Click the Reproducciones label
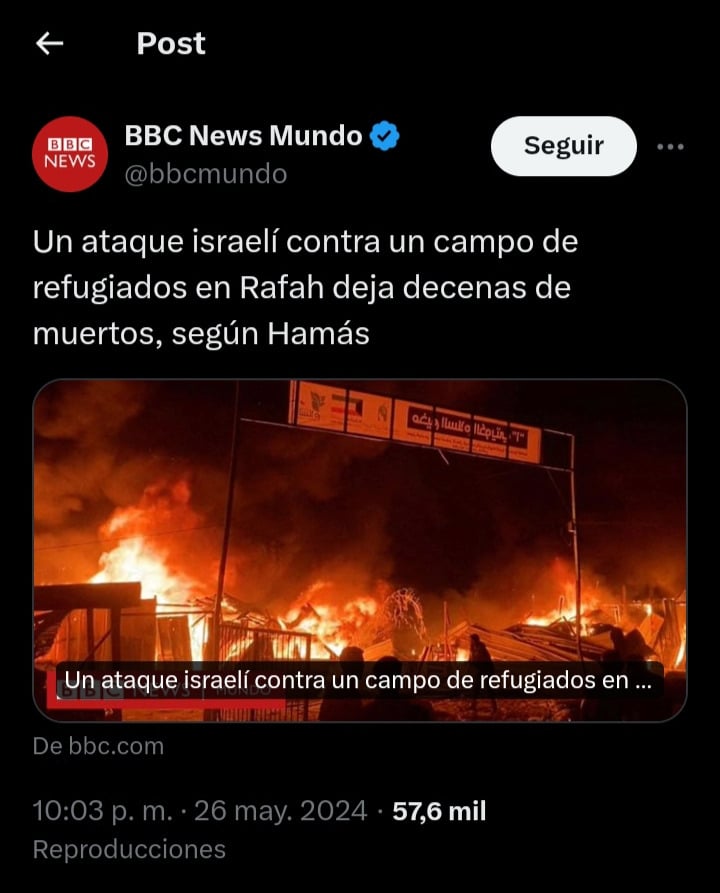720x893 pixels. pos(129,849)
